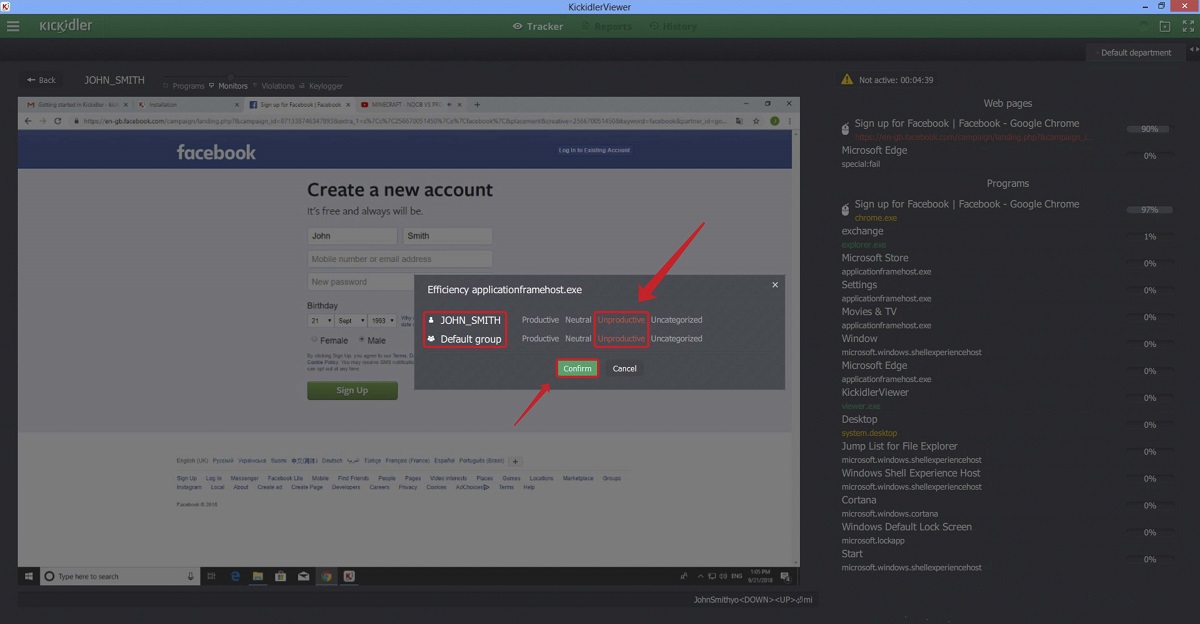Click the Facebook logo in the monitored page

coord(216,152)
